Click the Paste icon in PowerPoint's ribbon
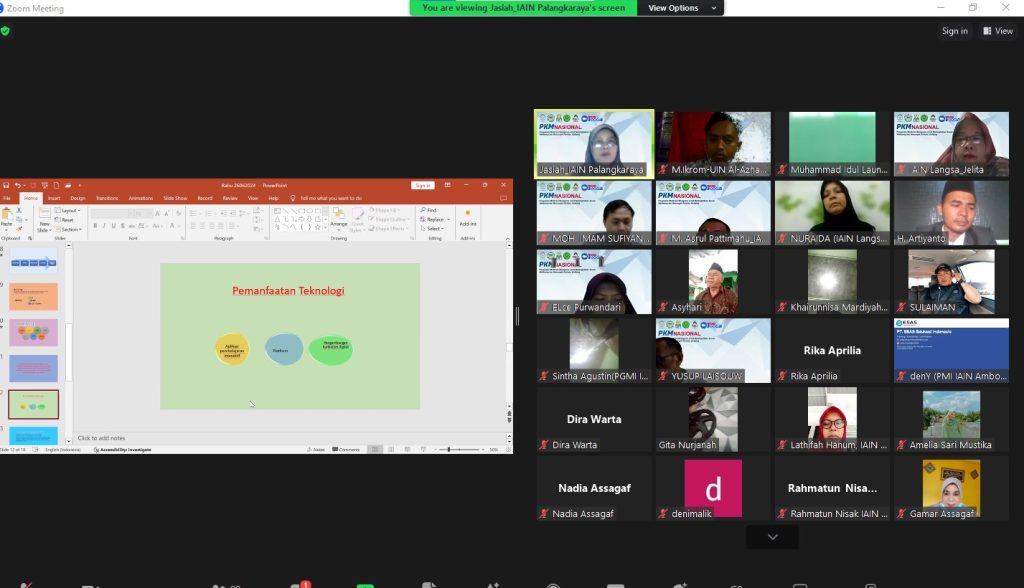This screenshot has width=1024, height=588. pos(9,221)
